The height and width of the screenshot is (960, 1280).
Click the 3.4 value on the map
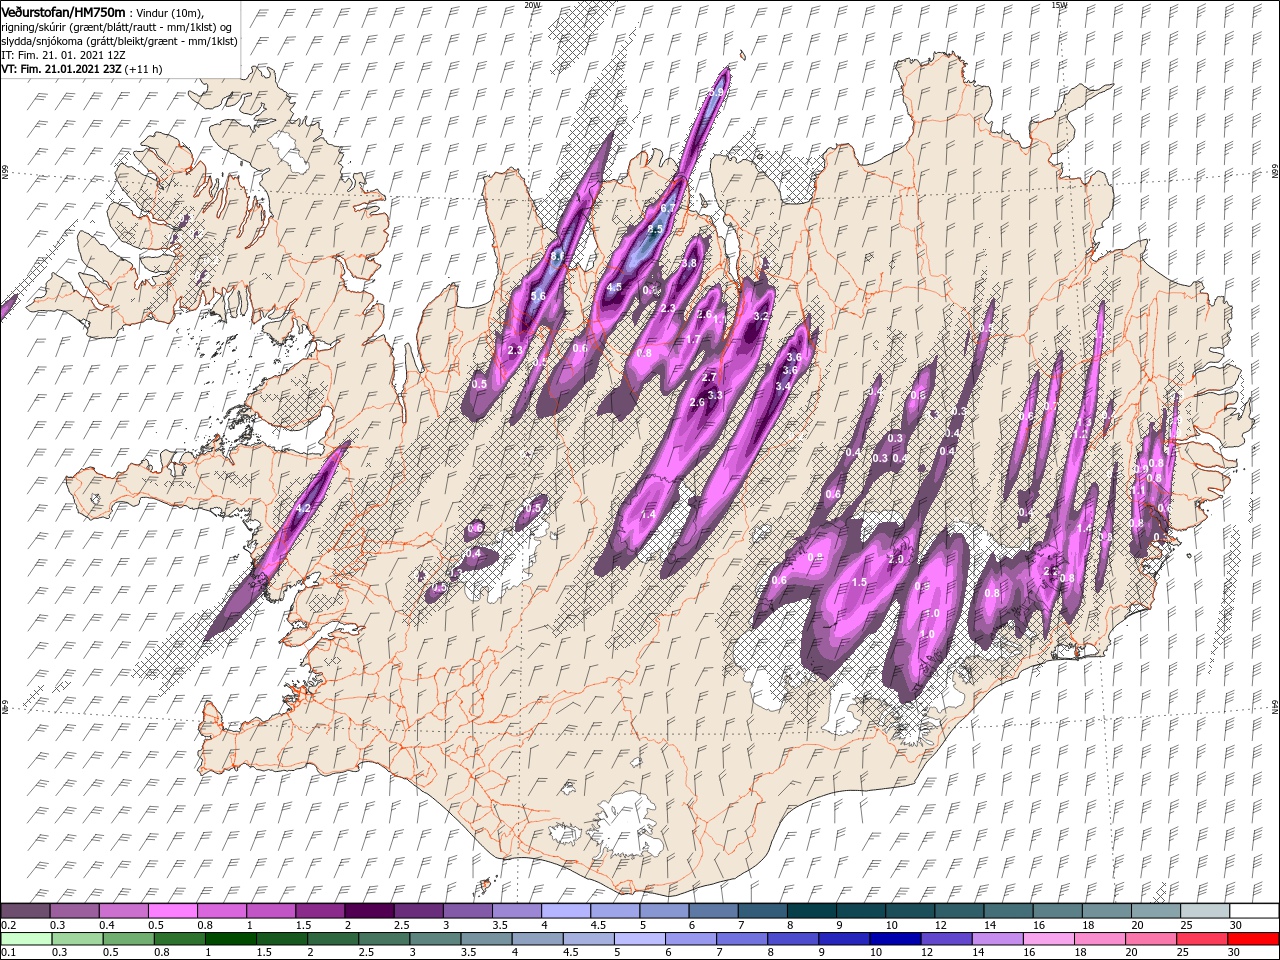[x=783, y=386]
